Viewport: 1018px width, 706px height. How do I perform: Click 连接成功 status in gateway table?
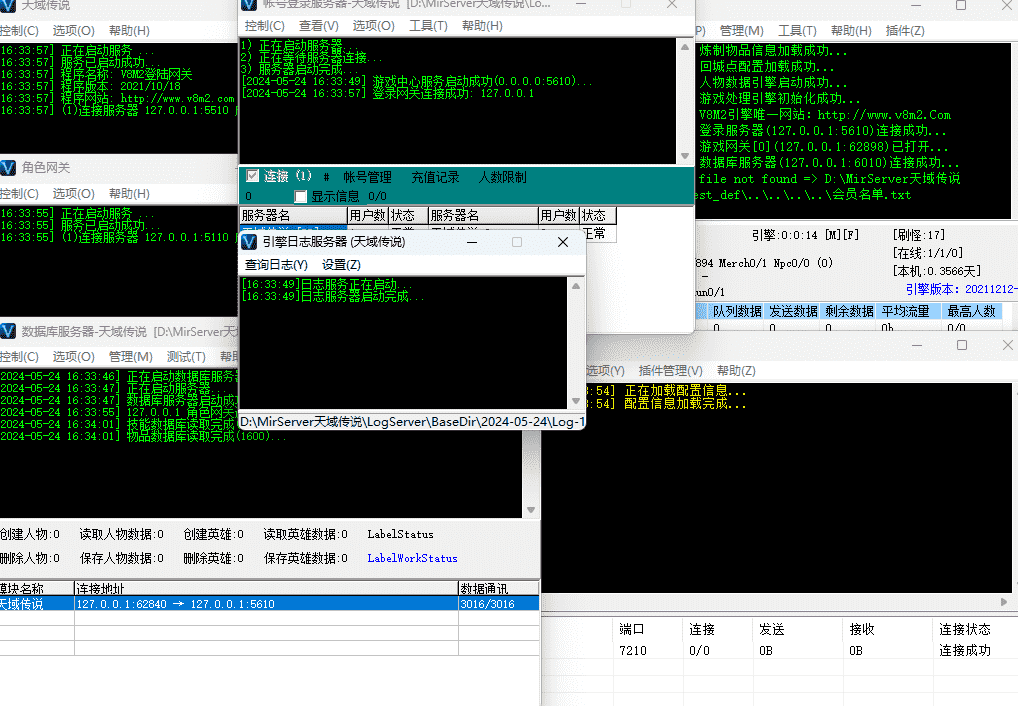point(965,650)
